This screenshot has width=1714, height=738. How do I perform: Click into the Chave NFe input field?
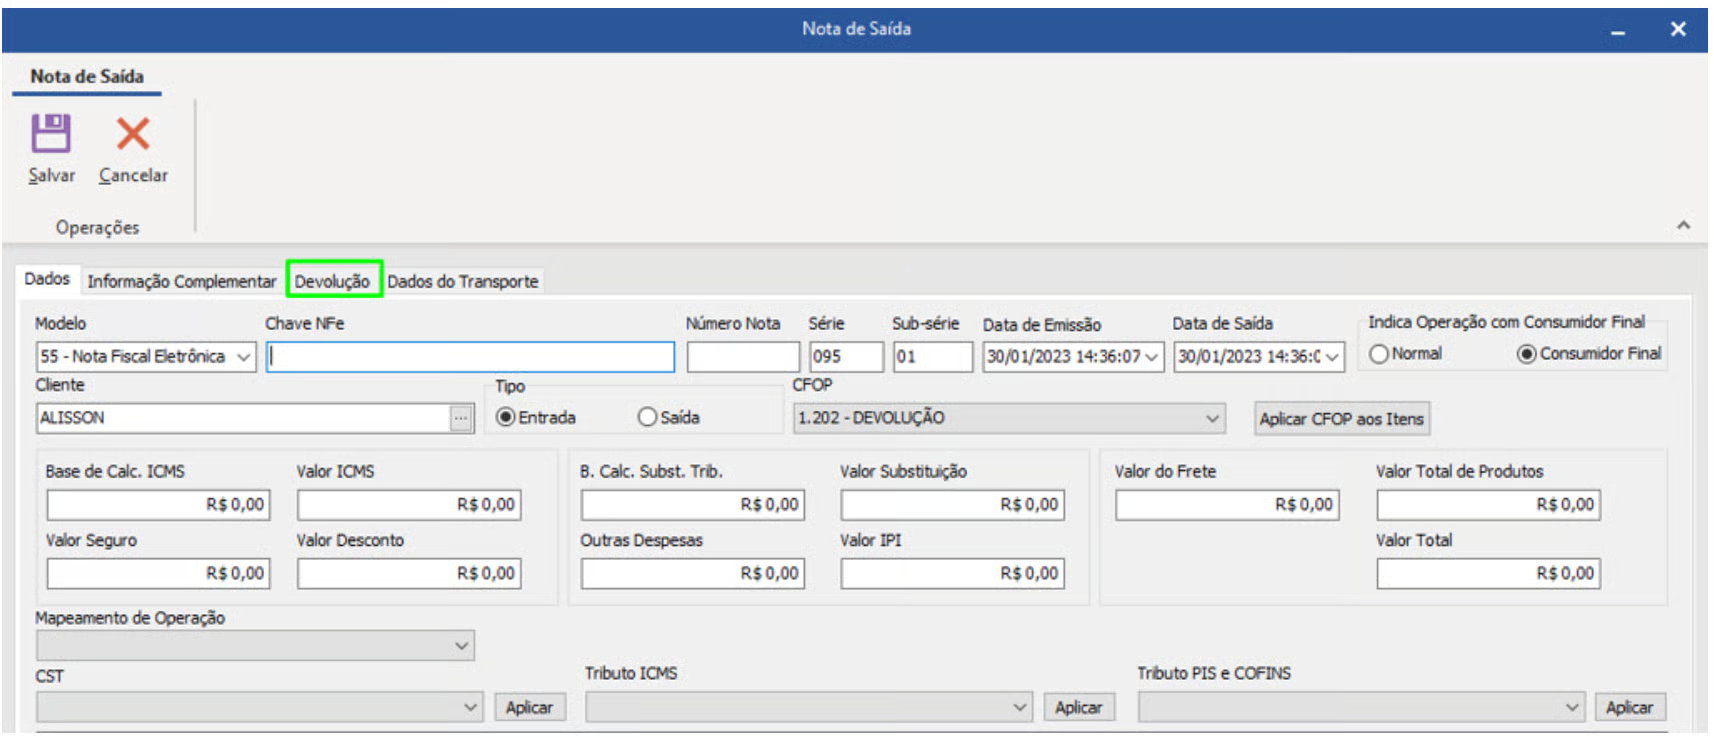coord(470,357)
